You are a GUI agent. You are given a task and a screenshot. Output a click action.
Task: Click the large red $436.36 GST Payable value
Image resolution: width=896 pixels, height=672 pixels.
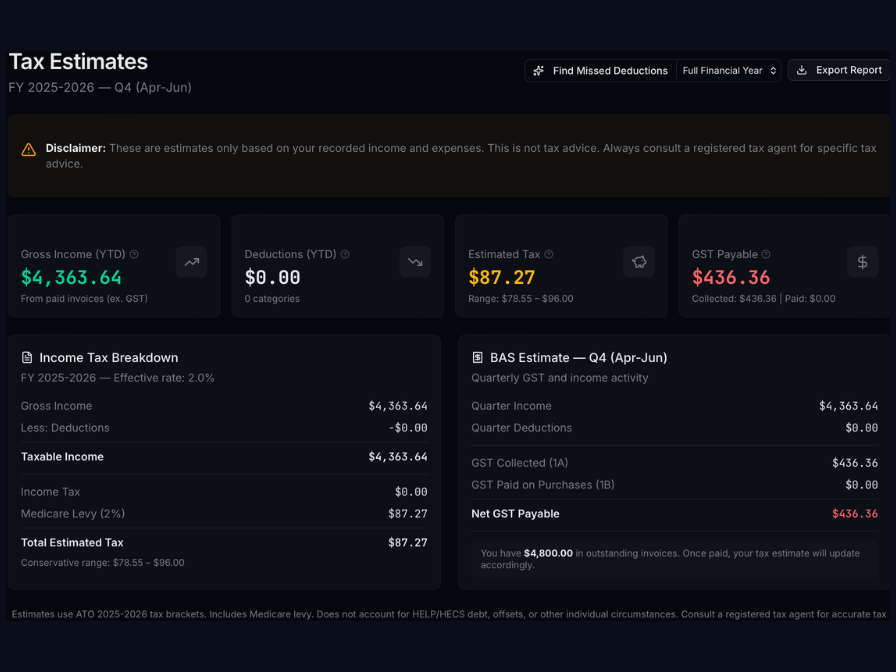click(x=731, y=278)
